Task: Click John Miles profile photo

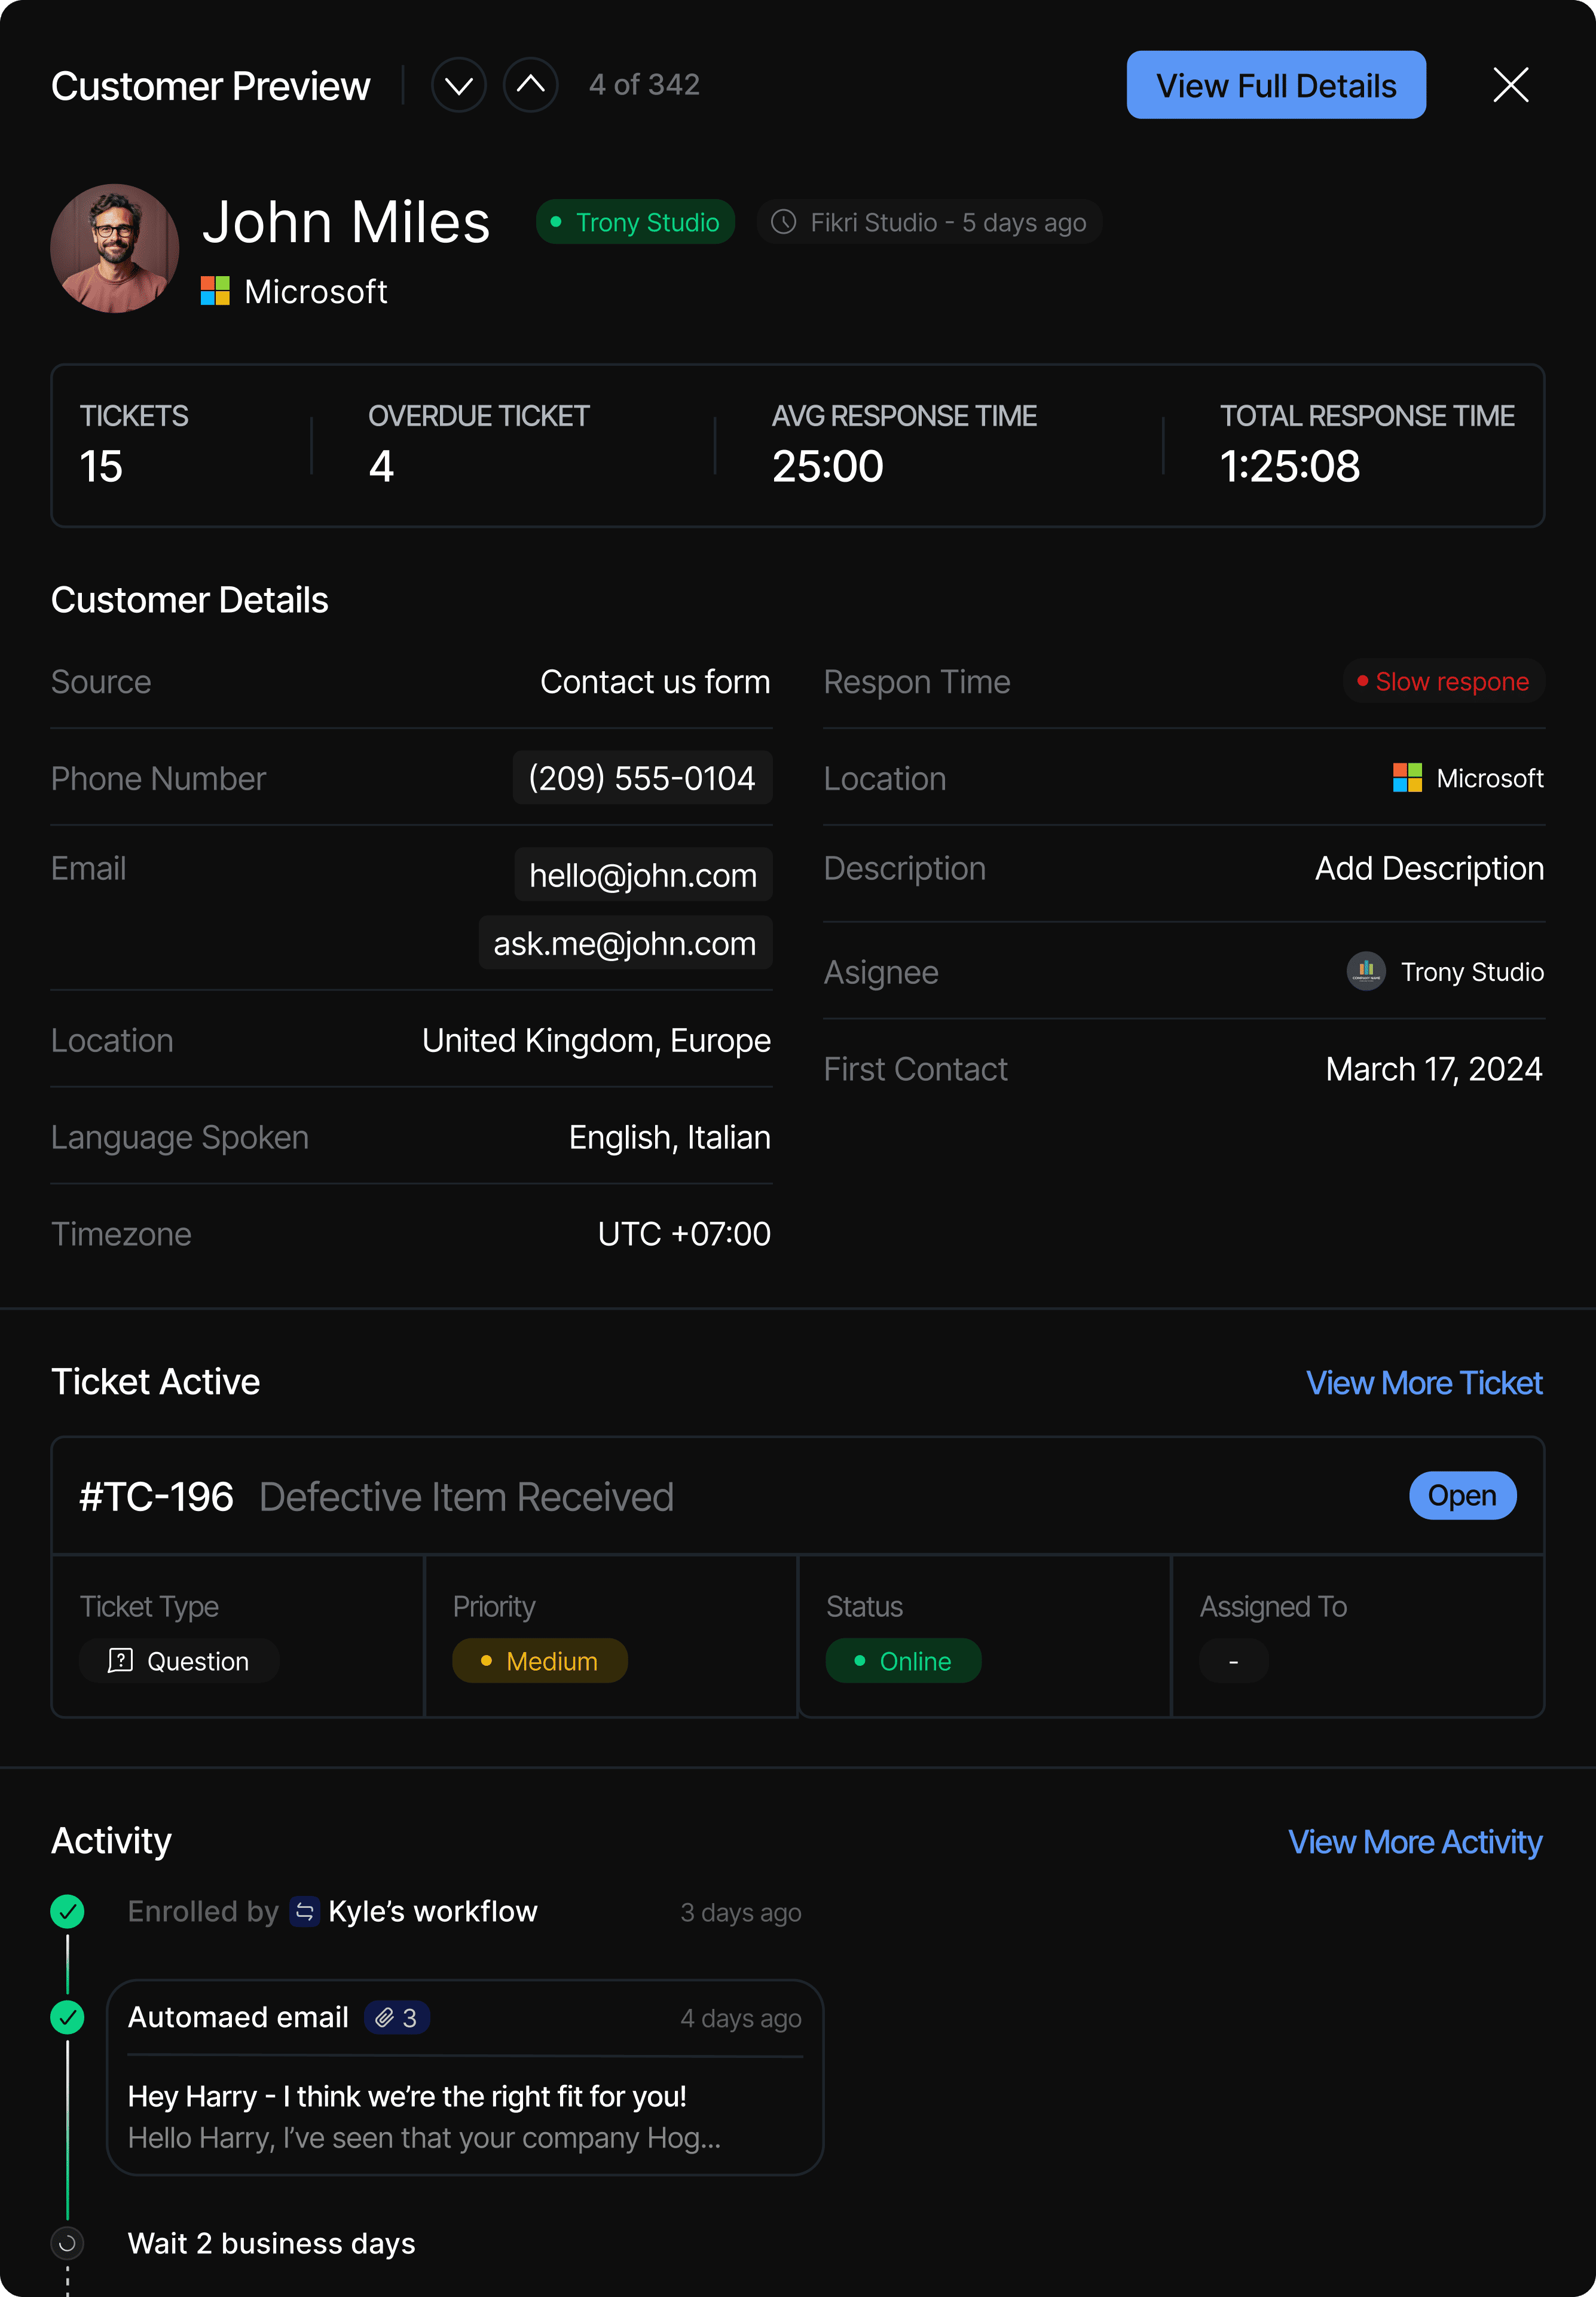Action: click(x=115, y=248)
